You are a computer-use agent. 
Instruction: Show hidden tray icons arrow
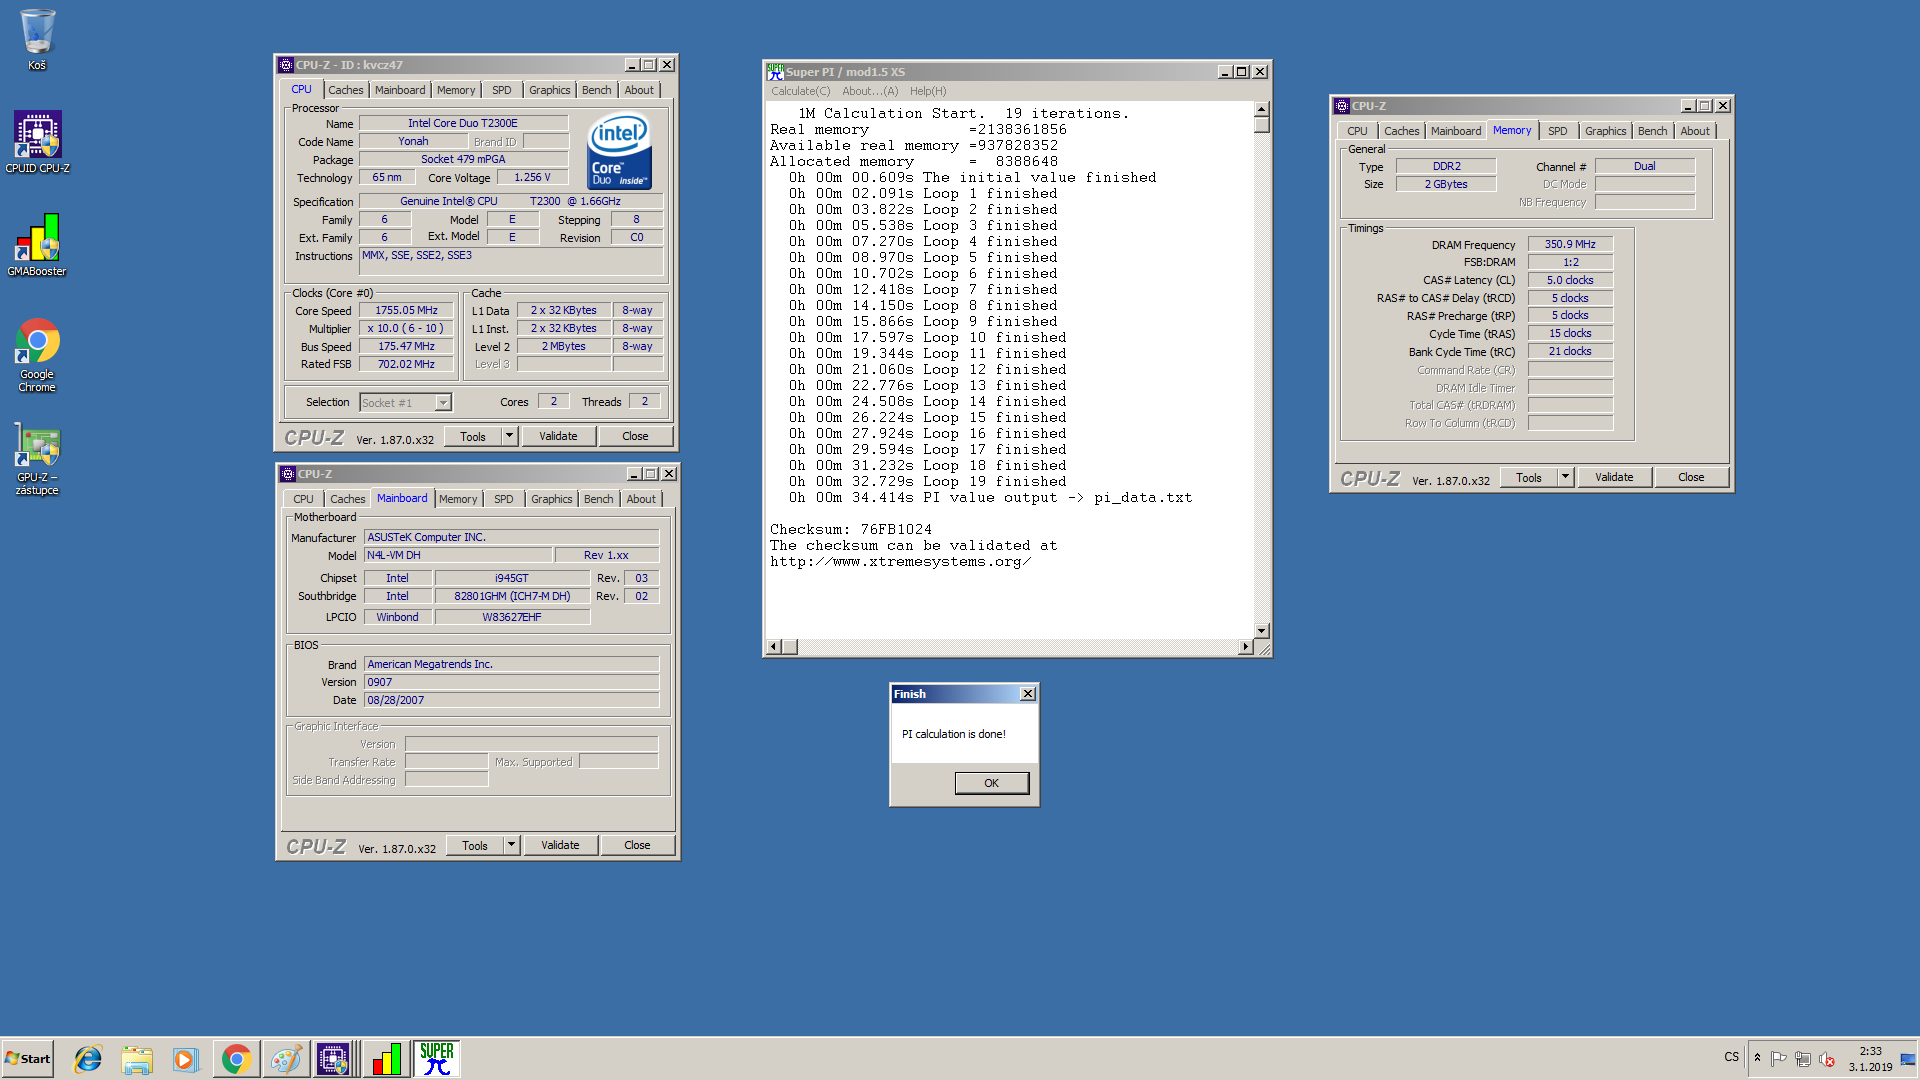[x=1757, y=1058]
